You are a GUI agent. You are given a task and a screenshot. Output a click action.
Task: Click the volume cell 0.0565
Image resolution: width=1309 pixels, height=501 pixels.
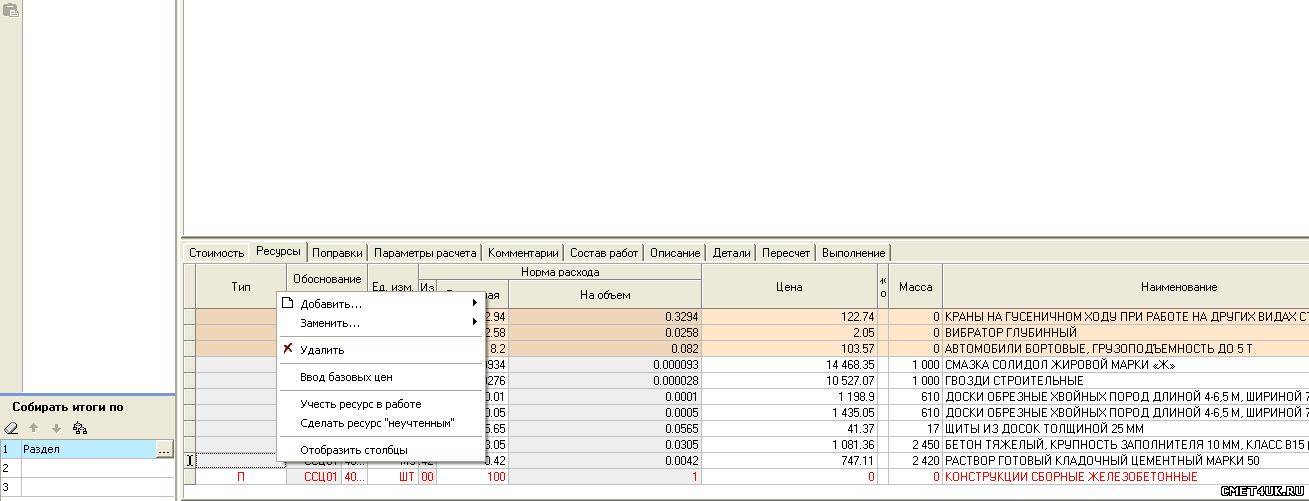(605, 428)
